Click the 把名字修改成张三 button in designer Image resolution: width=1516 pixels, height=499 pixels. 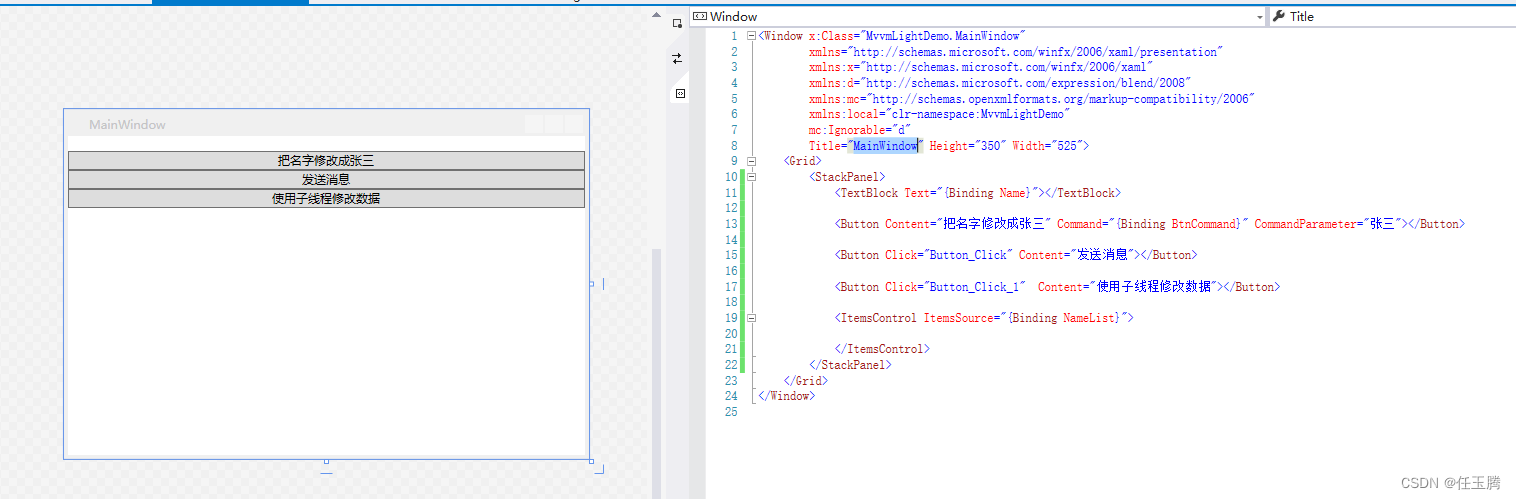click(326, 160)
